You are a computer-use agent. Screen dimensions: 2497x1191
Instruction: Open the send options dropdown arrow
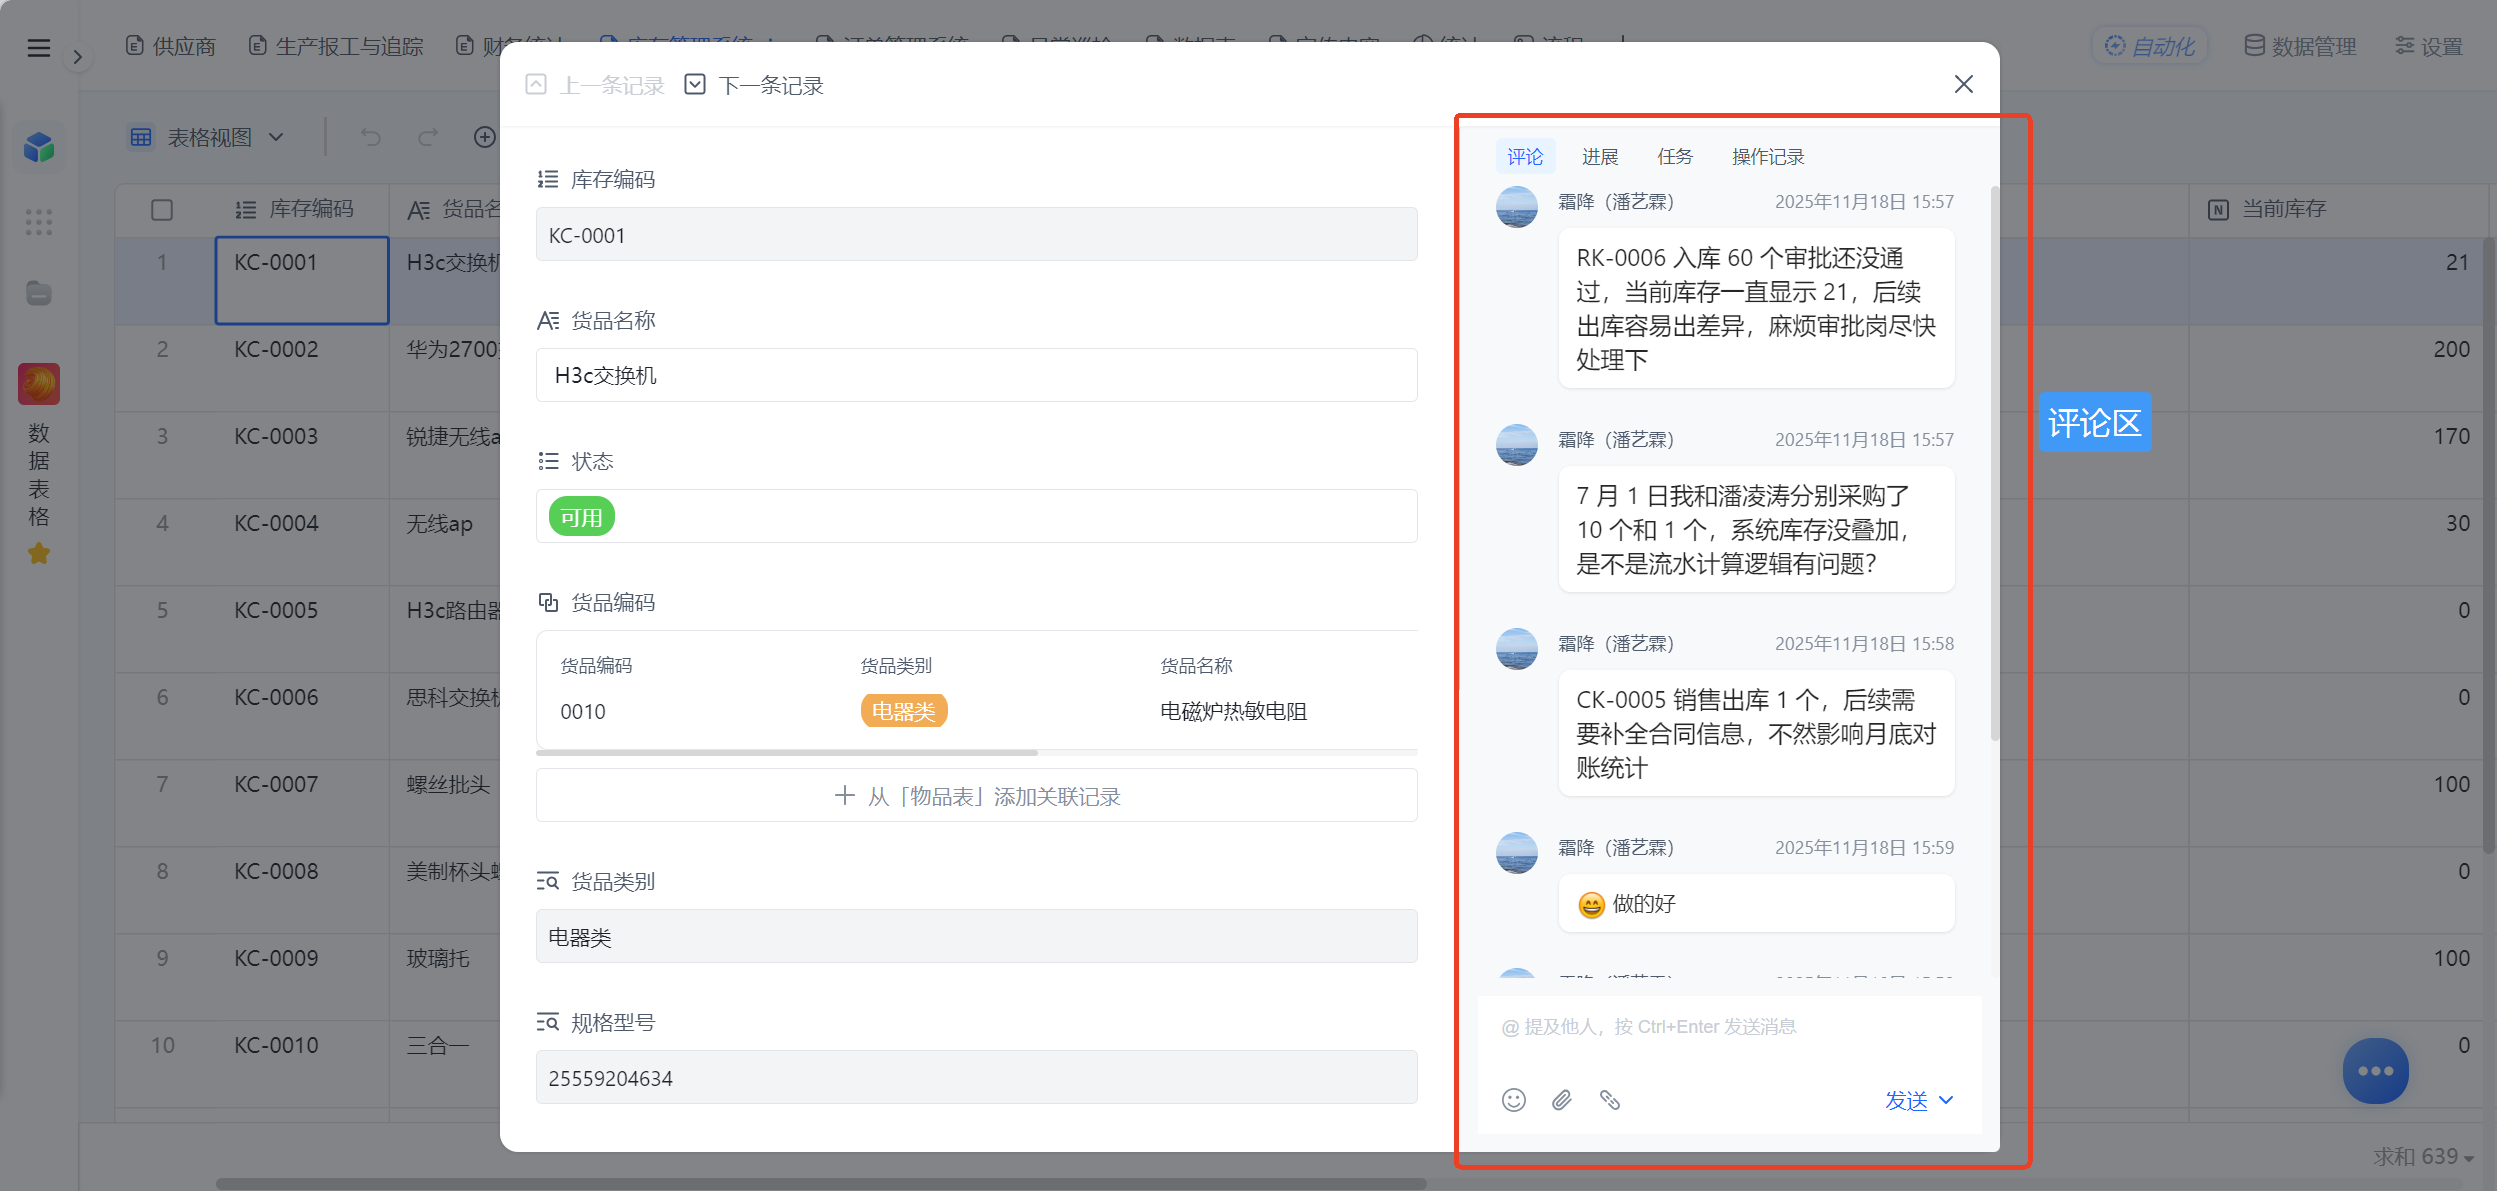pos(1946,1100)
